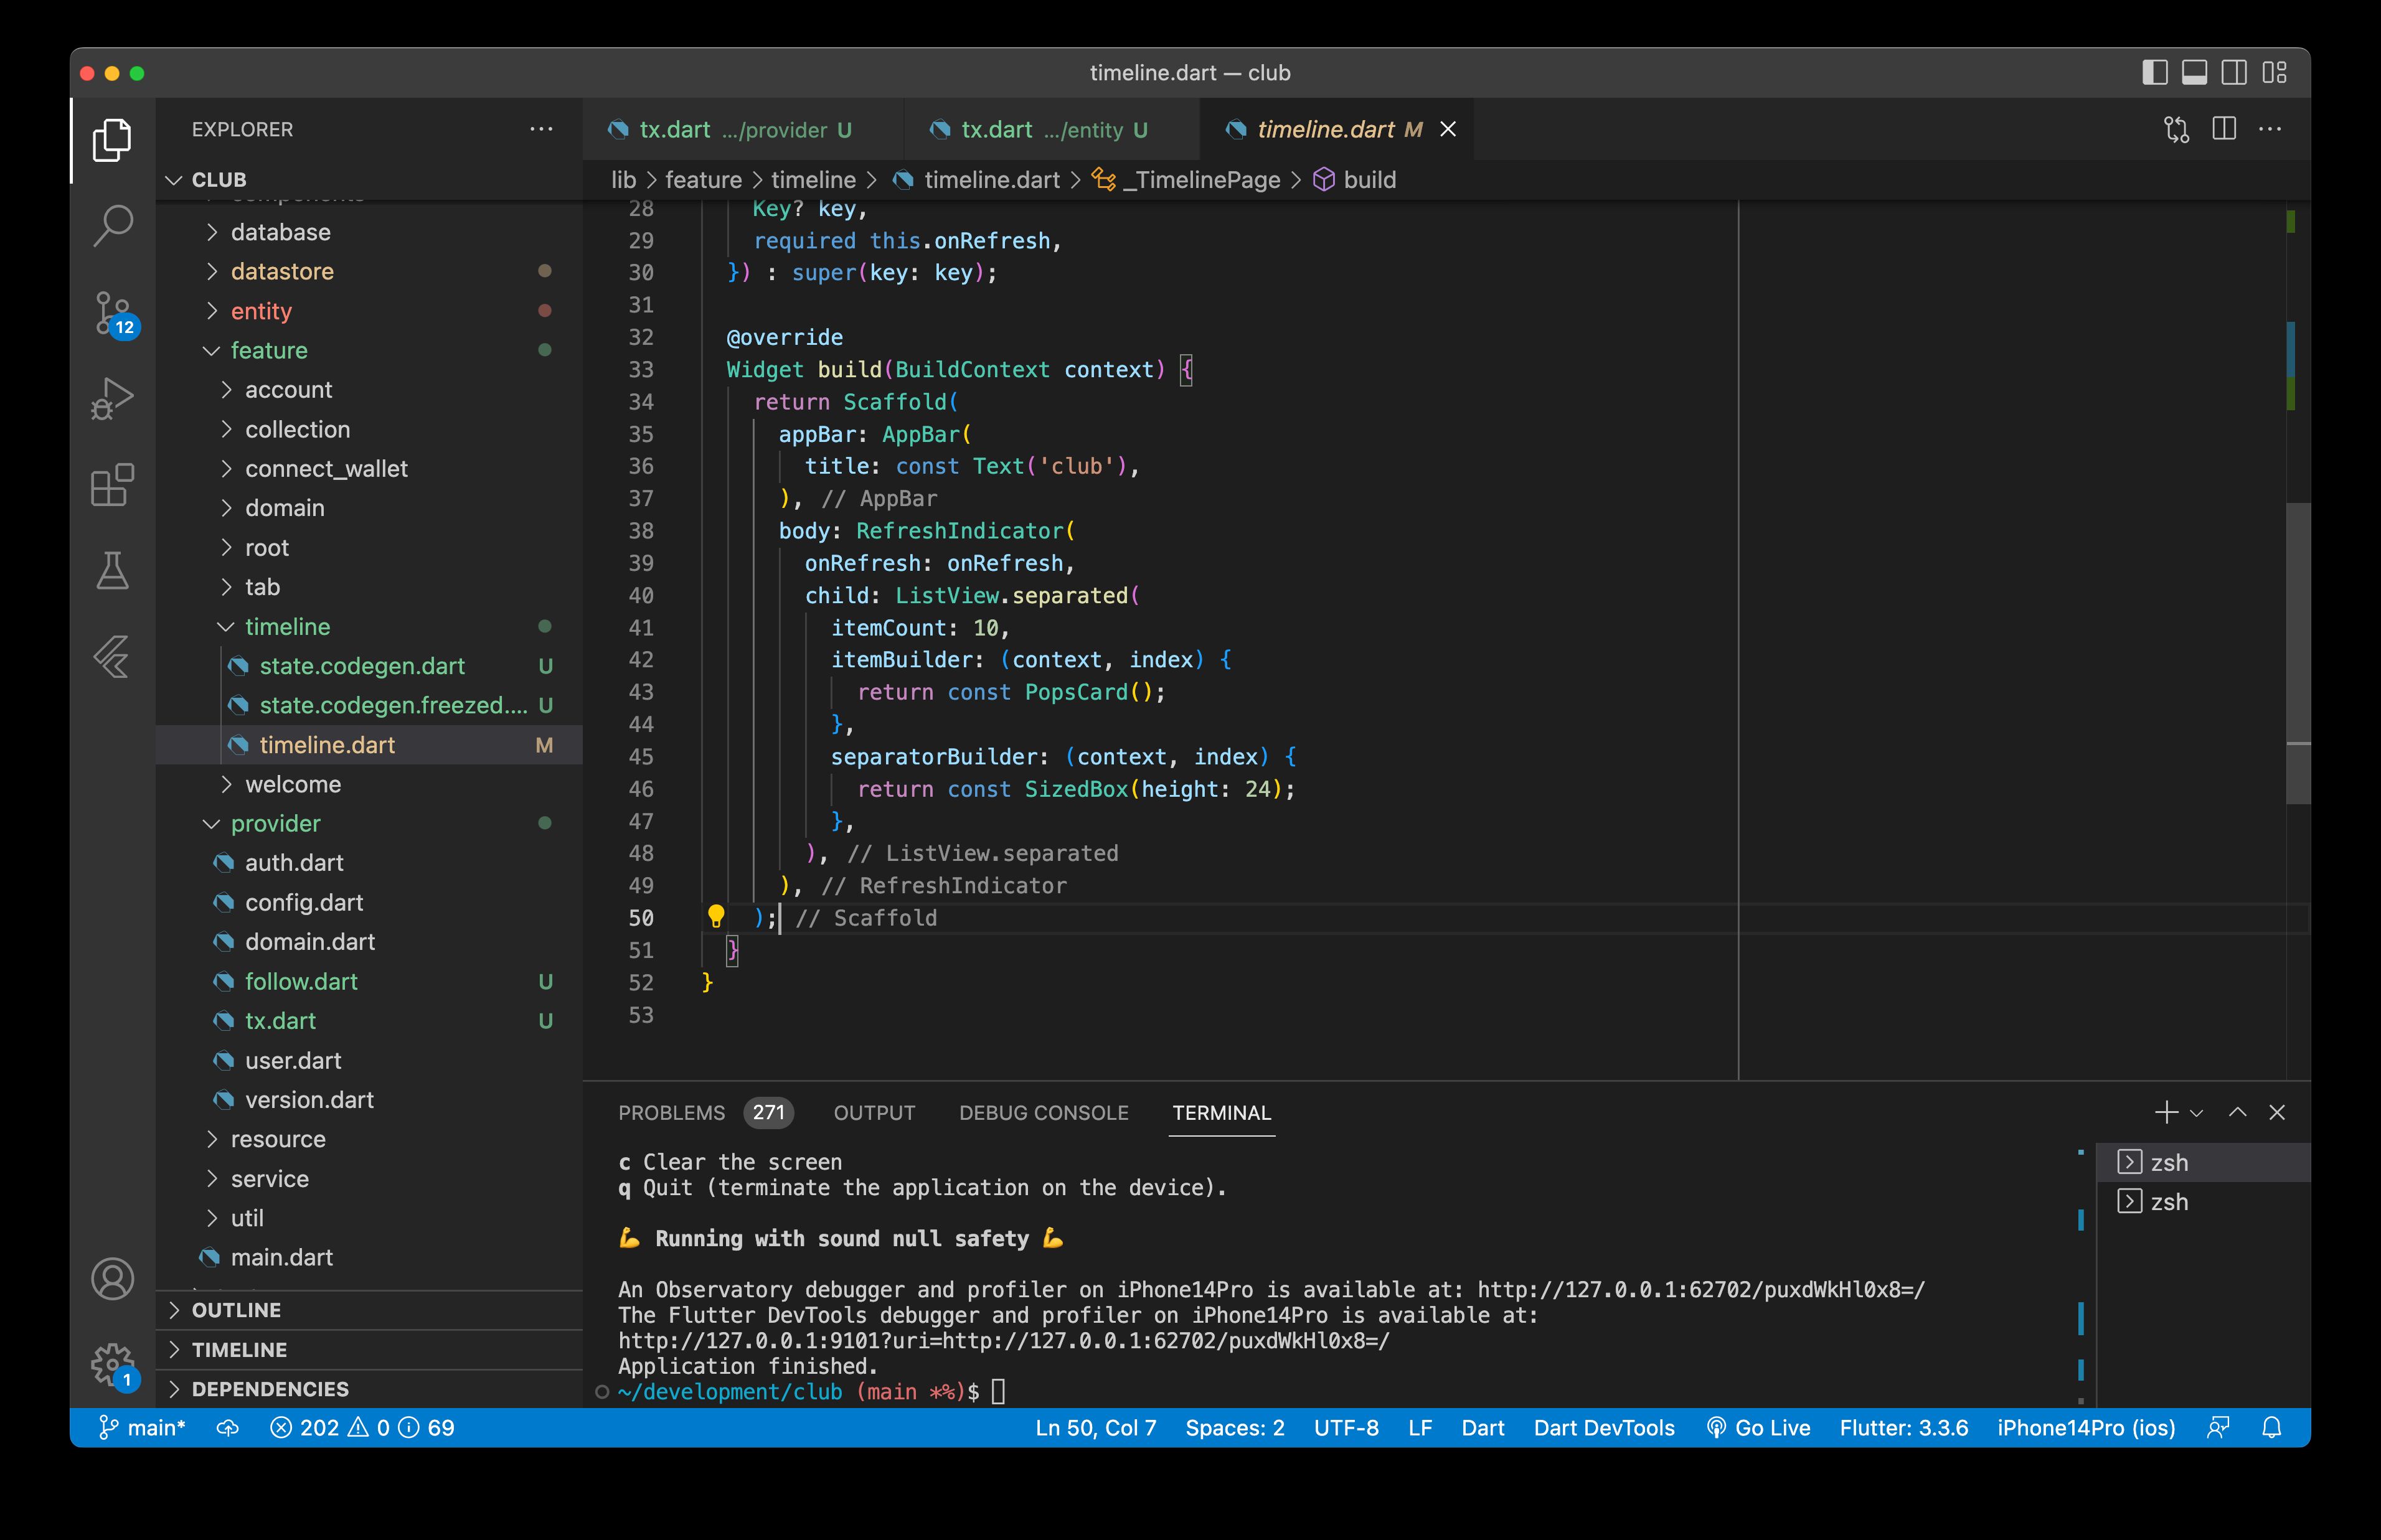Image resolution: width=2381 pixels, height=1540 pixels.
Task: Toggle provider folder change indicator
Action: coord(549,824)
